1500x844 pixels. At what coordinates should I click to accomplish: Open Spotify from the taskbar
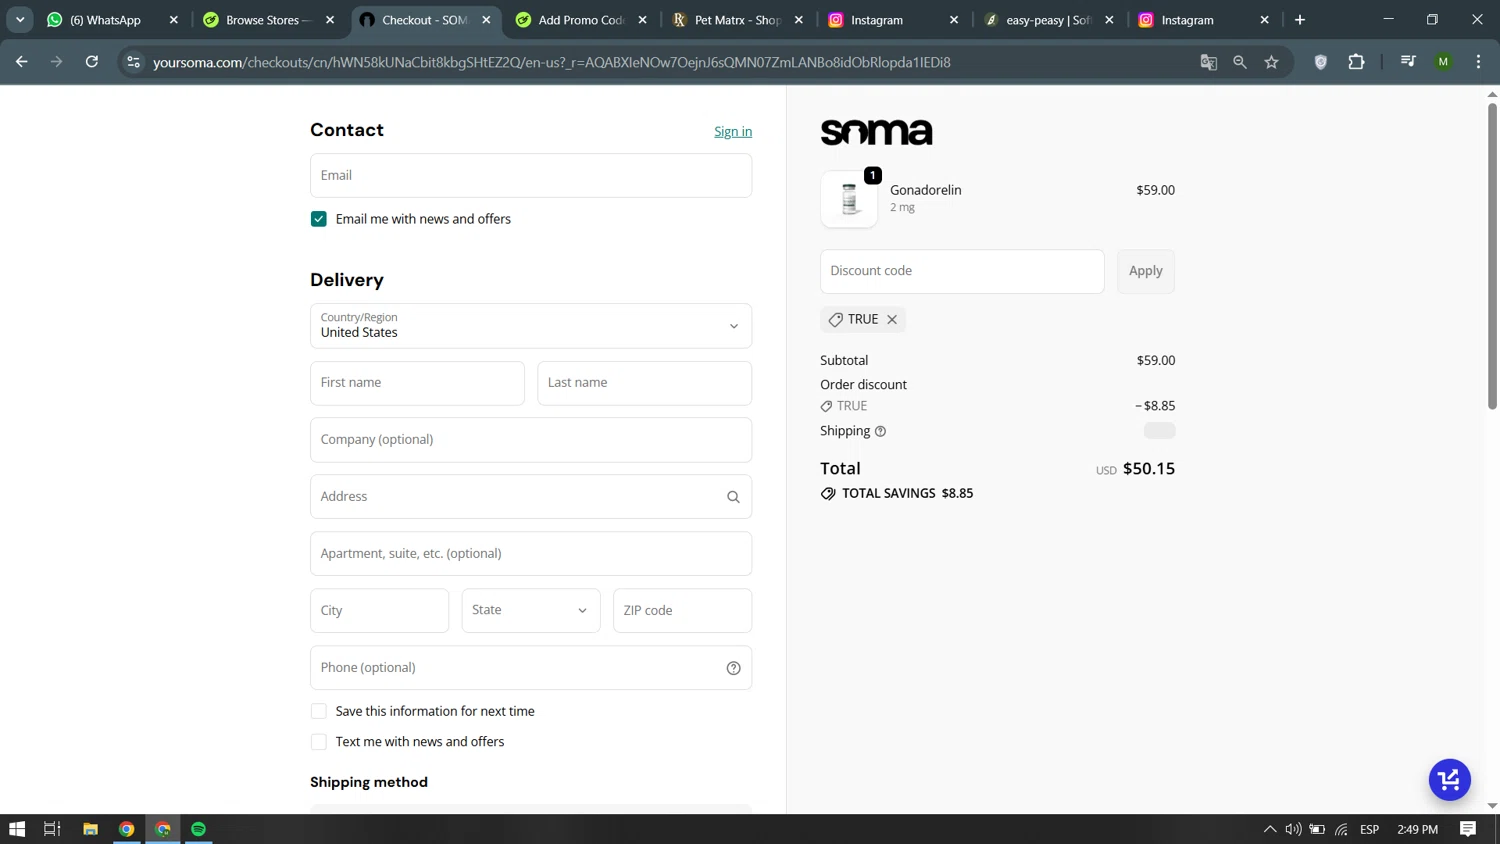click(x=198, y=829)
